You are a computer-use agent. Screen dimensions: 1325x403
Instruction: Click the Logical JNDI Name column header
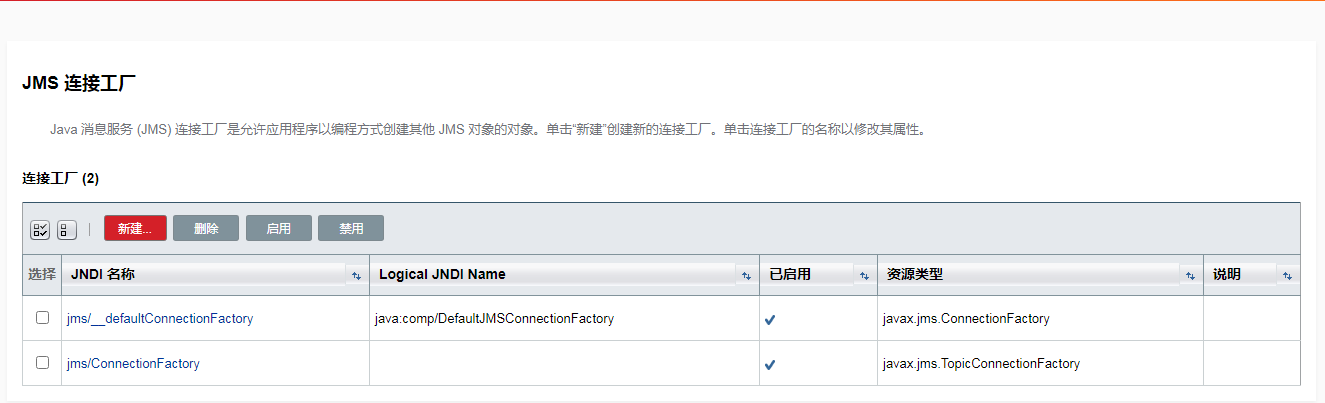point(442,274)
